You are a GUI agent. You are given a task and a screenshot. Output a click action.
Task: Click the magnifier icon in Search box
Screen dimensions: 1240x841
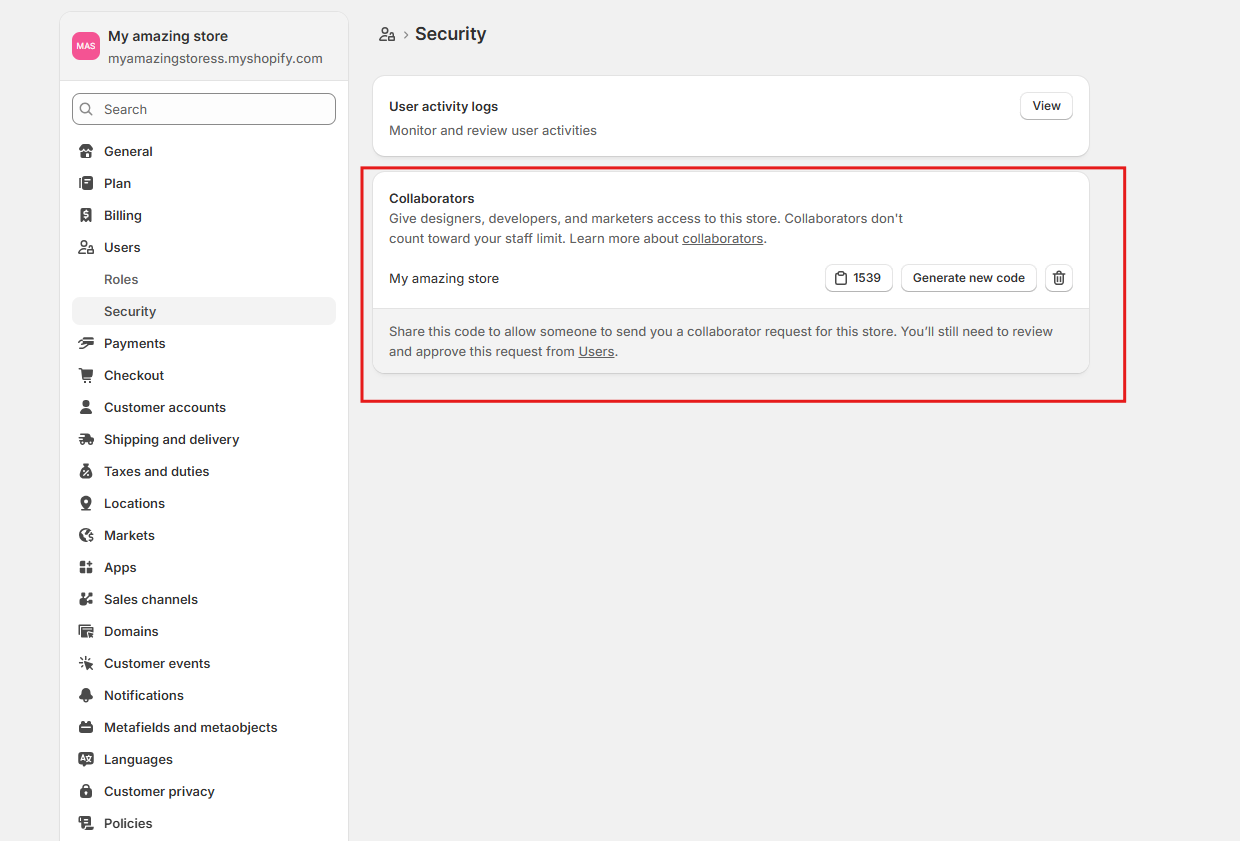86,109
